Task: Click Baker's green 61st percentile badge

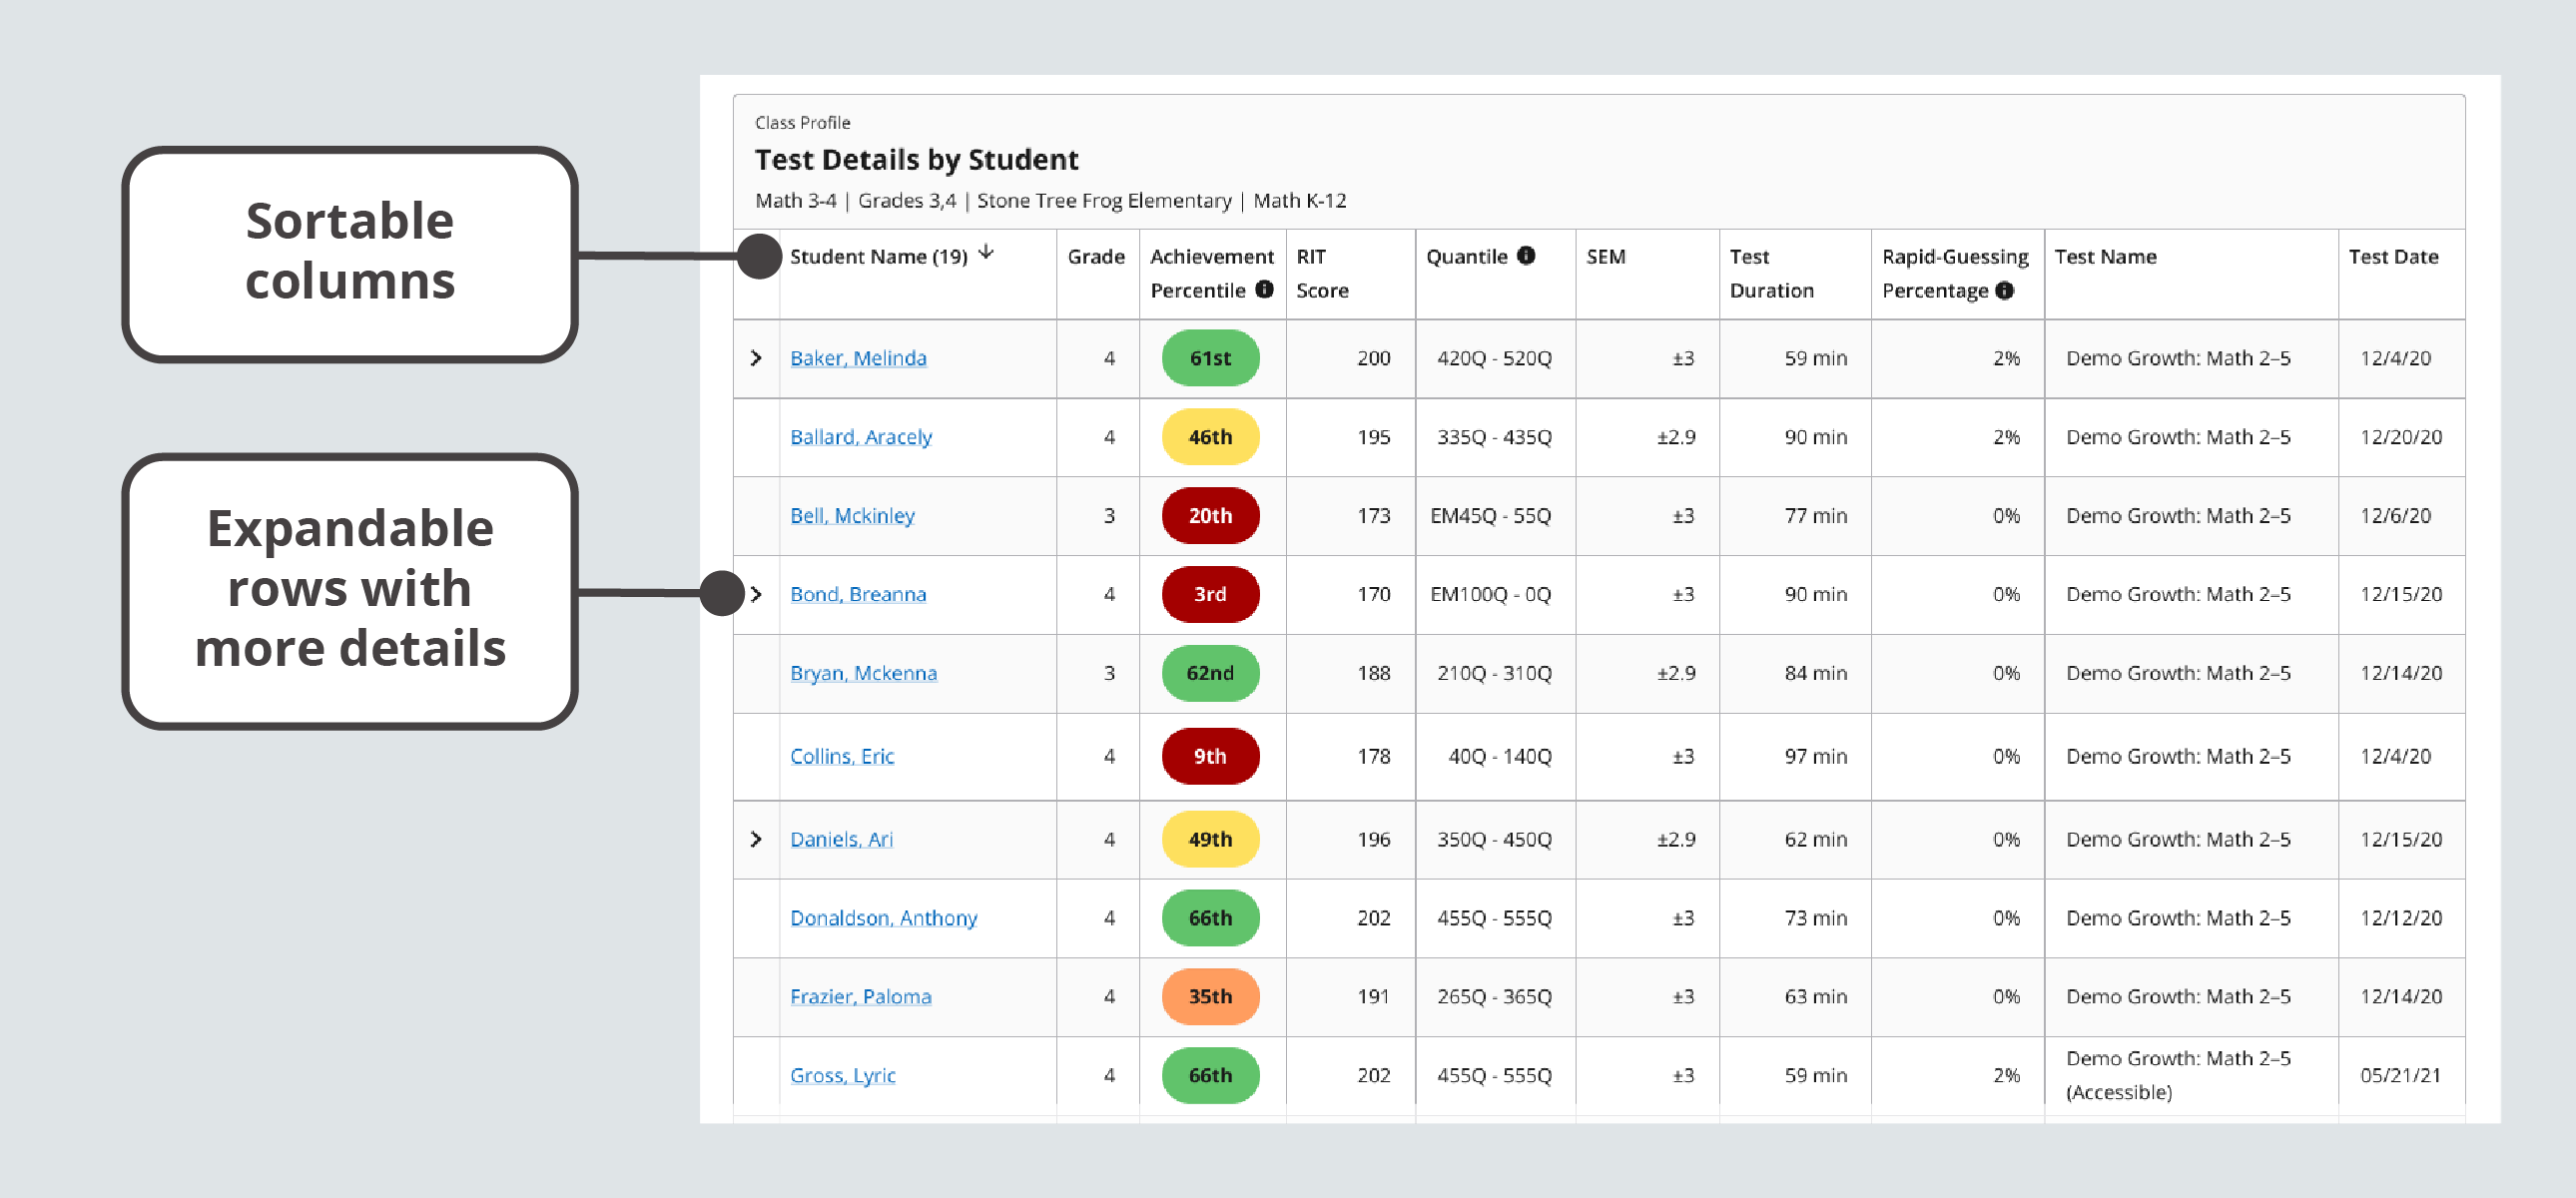Action: 1209,358
